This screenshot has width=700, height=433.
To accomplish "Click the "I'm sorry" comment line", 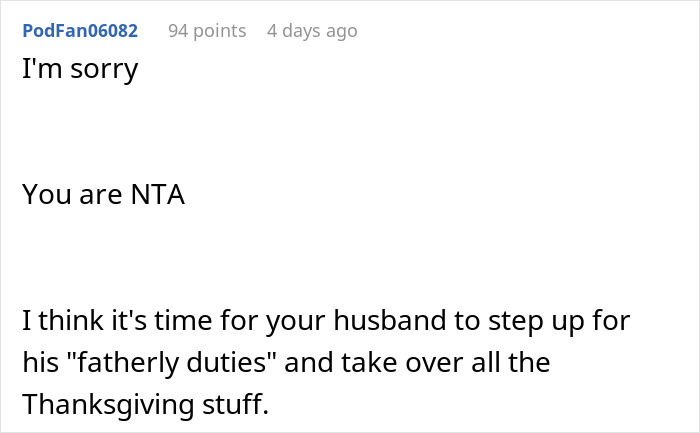I will pyautogui.click(x=80, y=69).
